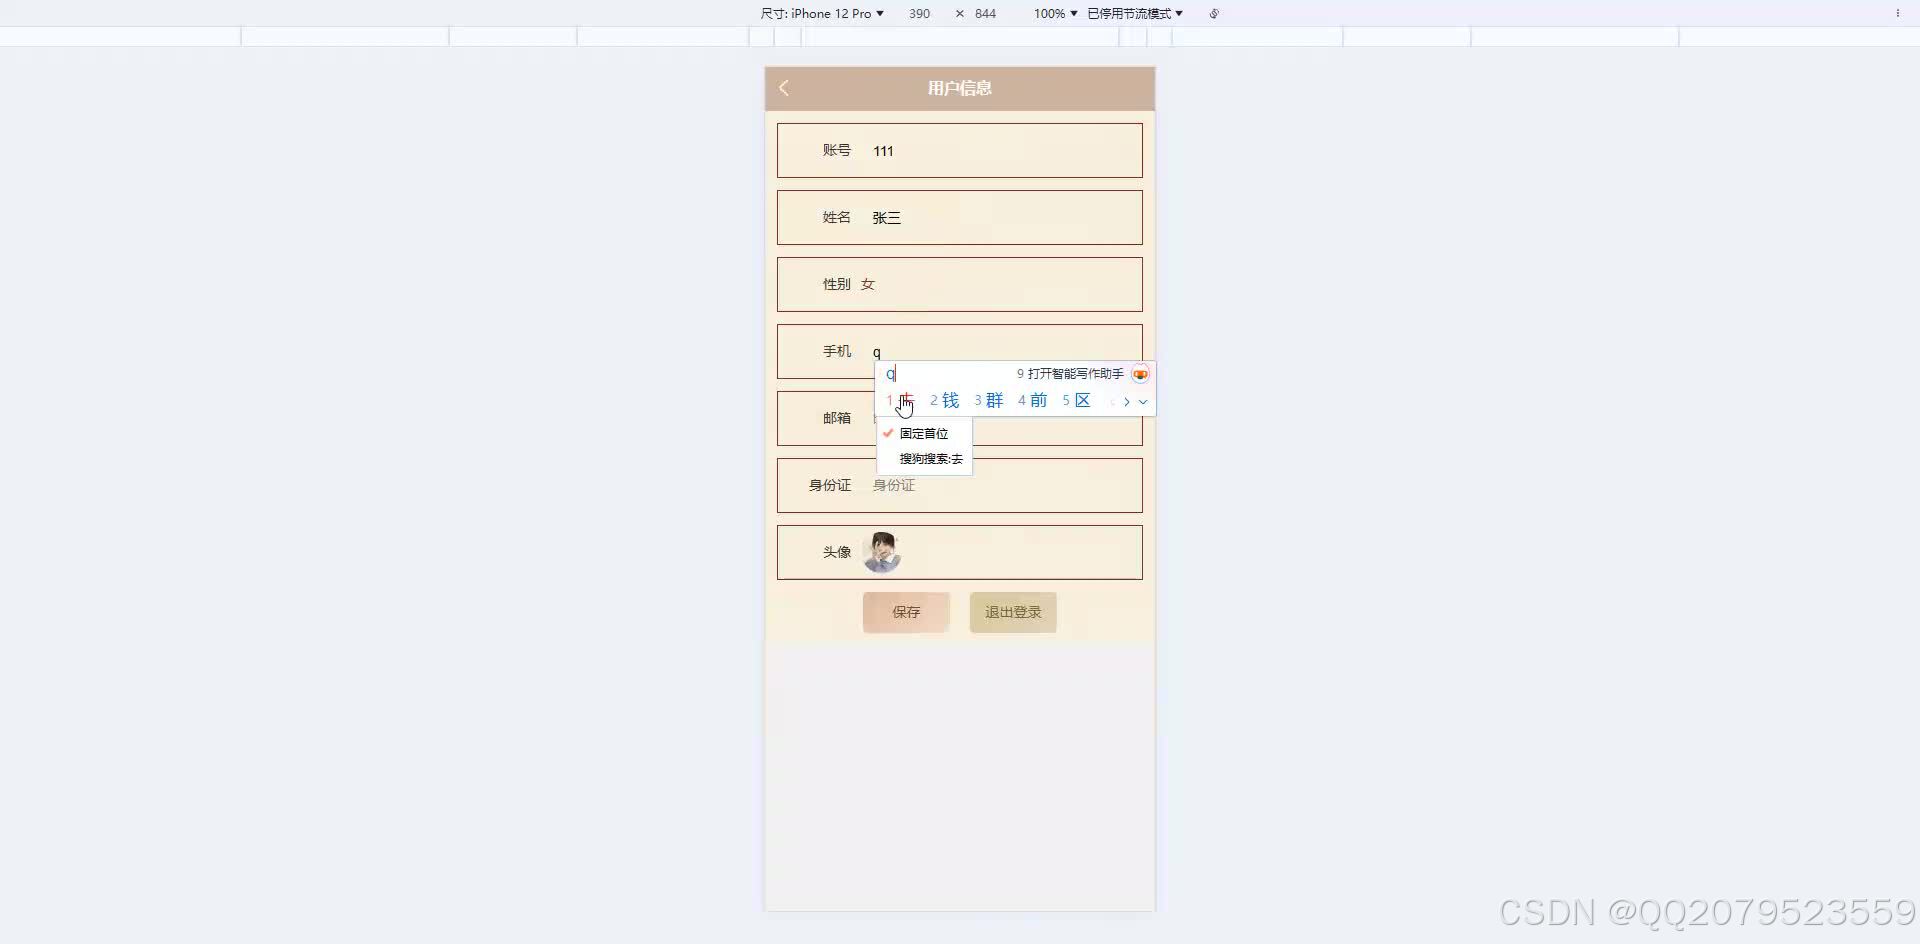Click the back arrow in the 用户信息 header
Image resolution: width=1920 pixels, height=944 pixels.
pyautogui.click(x=784, y=88)
